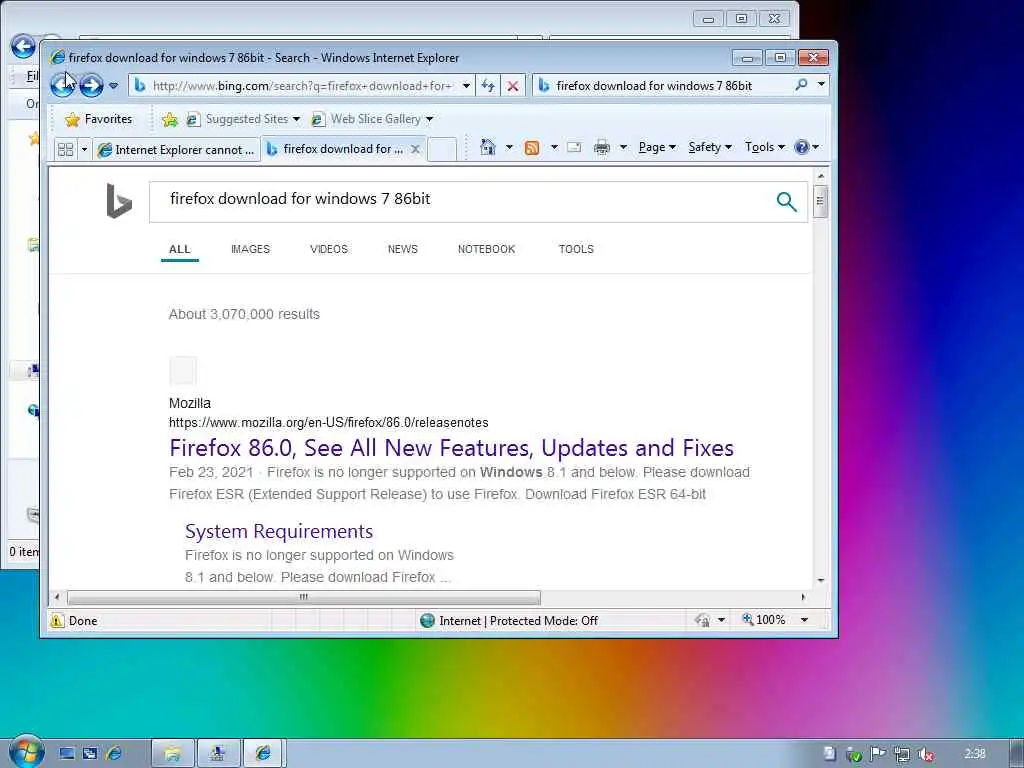This screenshot has width=1024, height=768.
Task: Open the Page menu
Action: [657, 147]
